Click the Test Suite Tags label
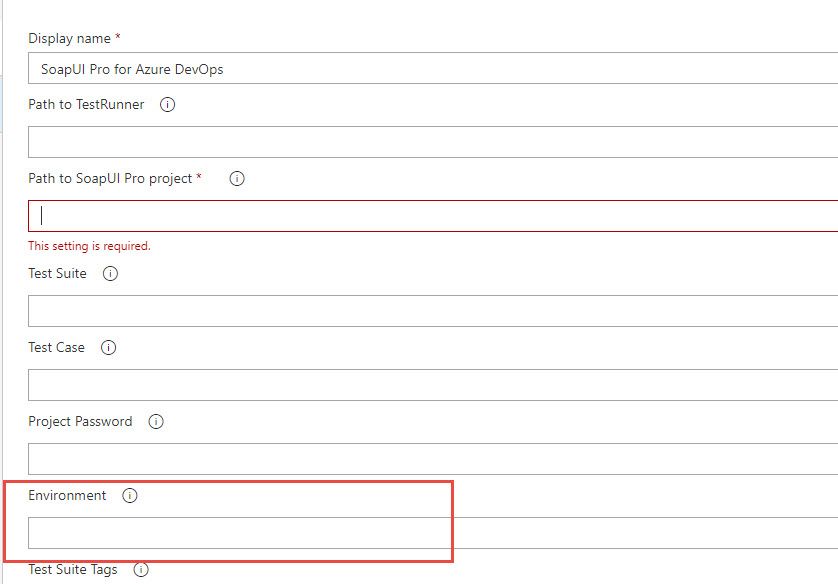838x584 pixels. [x=73, y=570]
